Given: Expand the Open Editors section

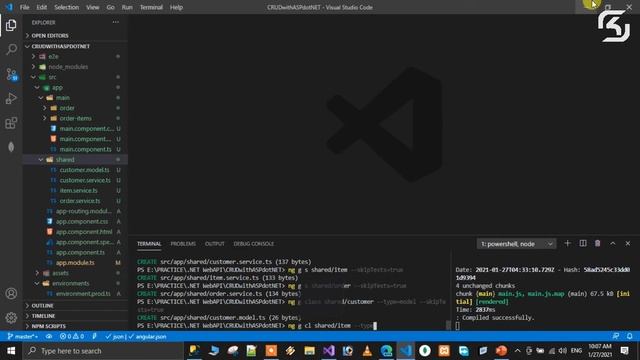Looking at the screenshot, I should click(x=76, y=36).
